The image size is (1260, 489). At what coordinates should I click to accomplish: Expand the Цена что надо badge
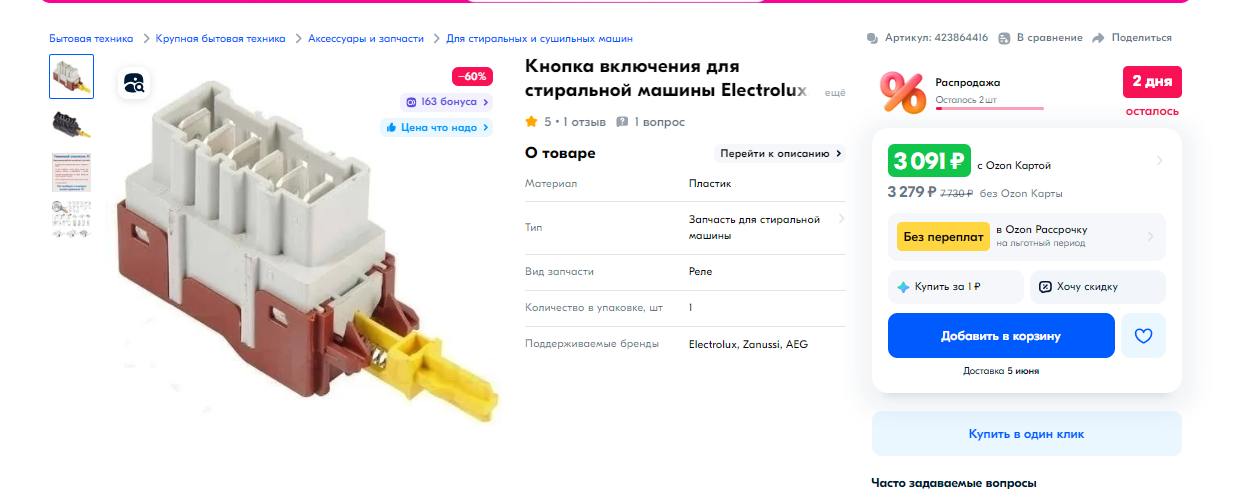click(x=436, y=127)
